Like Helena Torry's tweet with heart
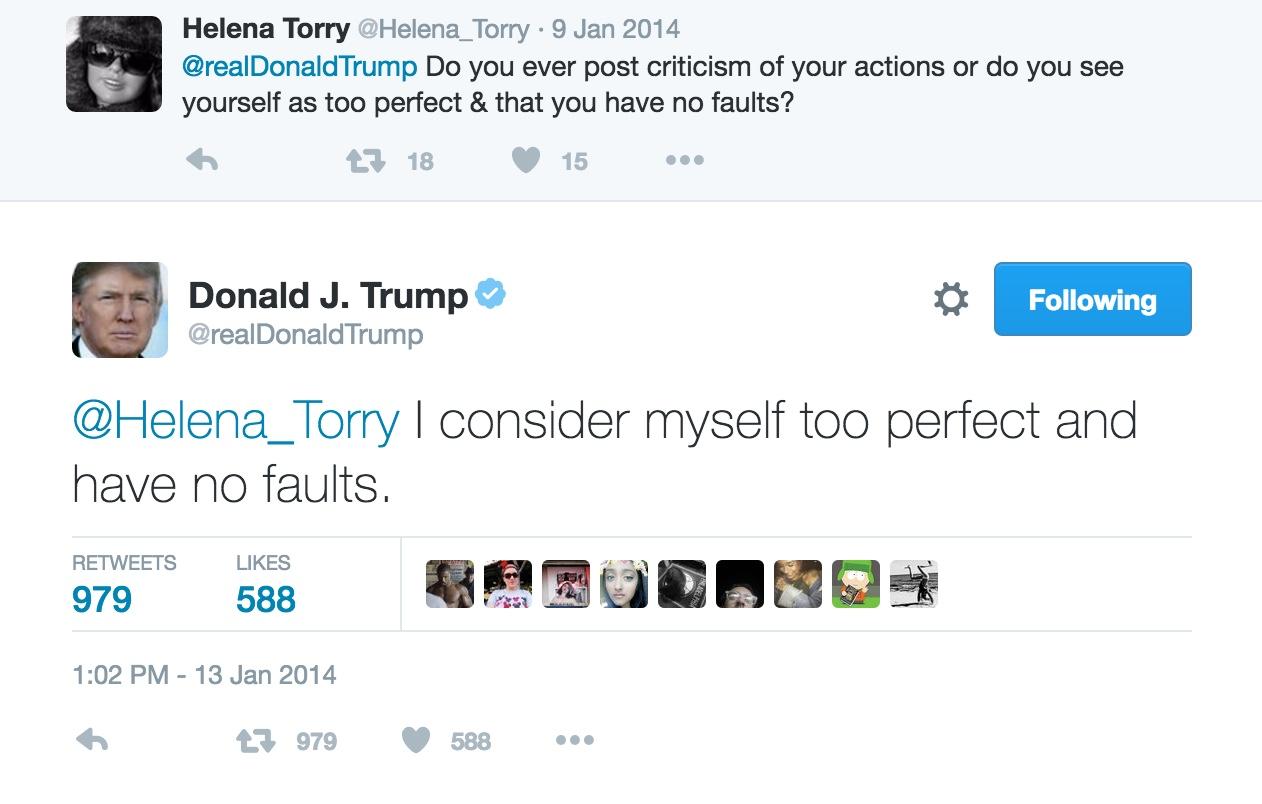Viewport: 1262px width, 804px height. pos(526,160)
